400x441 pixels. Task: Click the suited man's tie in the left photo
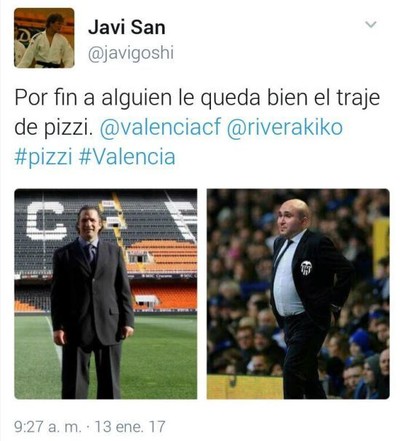[x=91, y=254]
